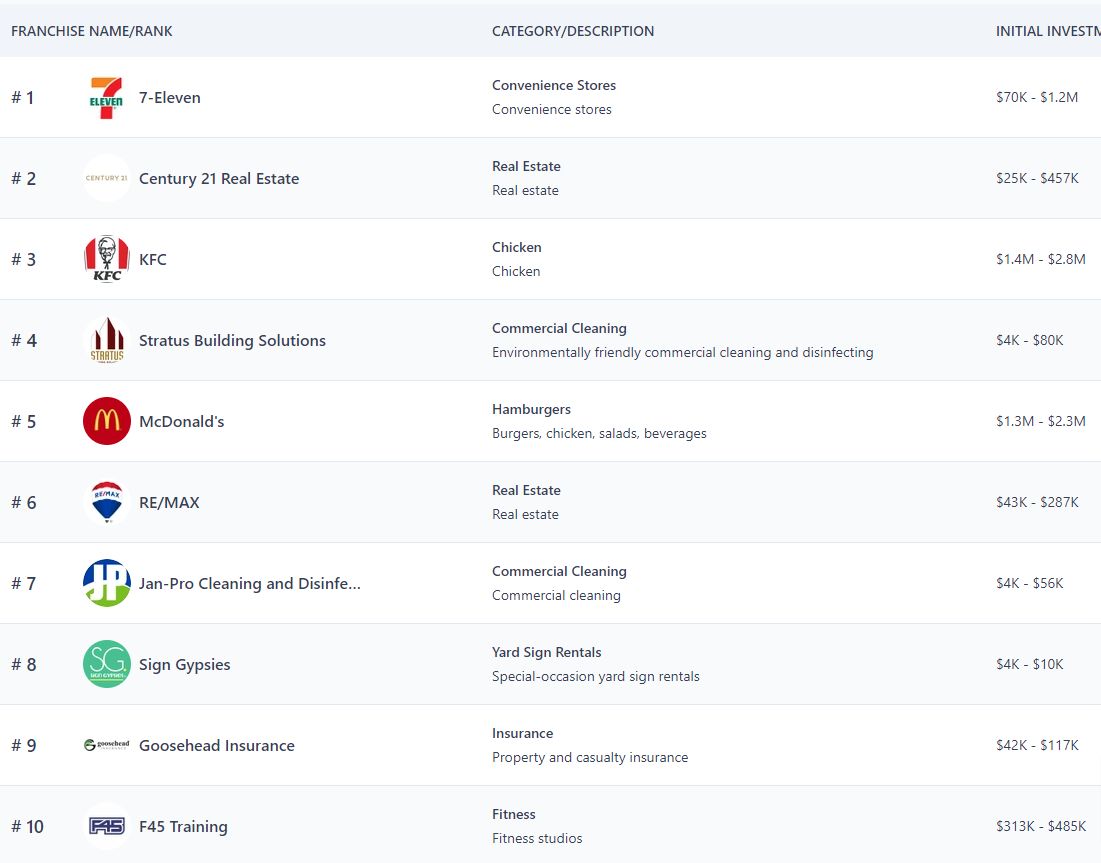Screen dimensions: 1101x863
Task: Open the KFC franchise name link
Action: point(153,259)
